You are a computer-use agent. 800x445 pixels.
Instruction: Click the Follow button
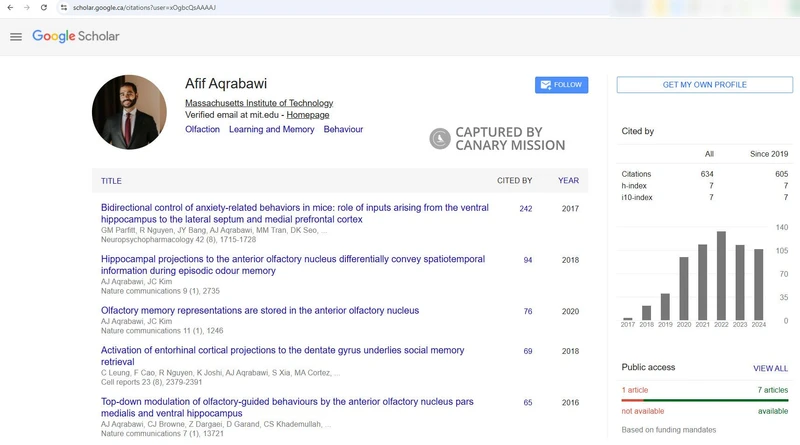pyautogui.click(x=561, y=85)
